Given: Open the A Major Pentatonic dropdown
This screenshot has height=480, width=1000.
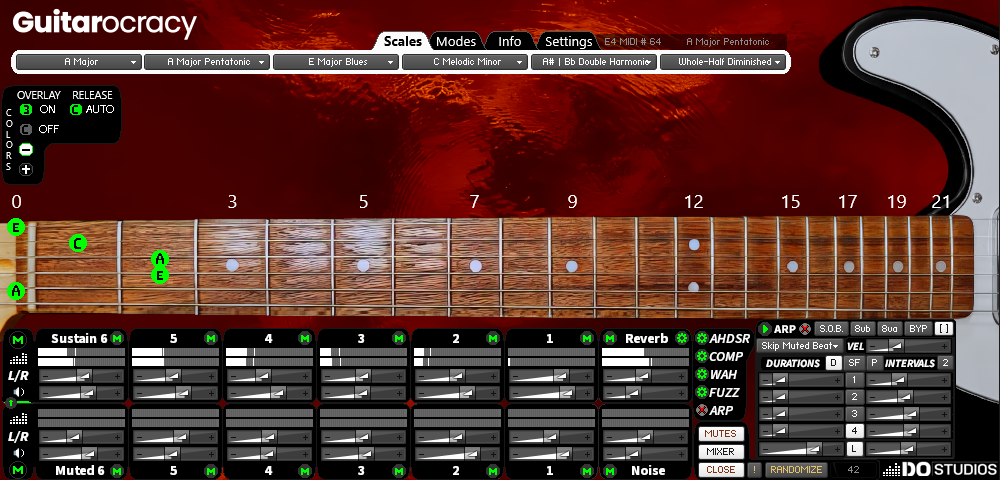Looking at the screenshot, I should tap(207, 62).
